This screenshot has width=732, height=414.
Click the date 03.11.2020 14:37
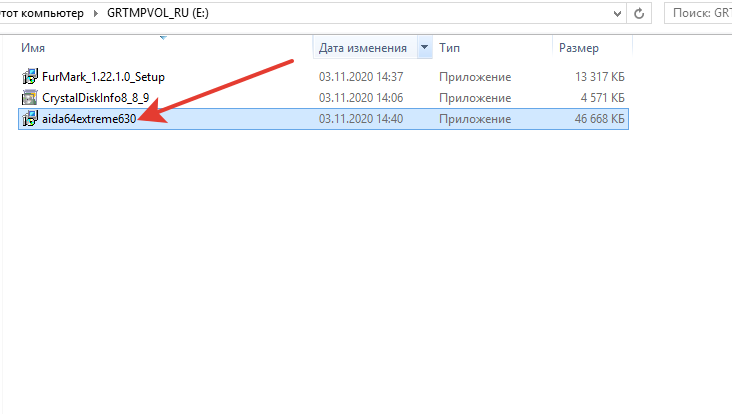coord(361,77)
